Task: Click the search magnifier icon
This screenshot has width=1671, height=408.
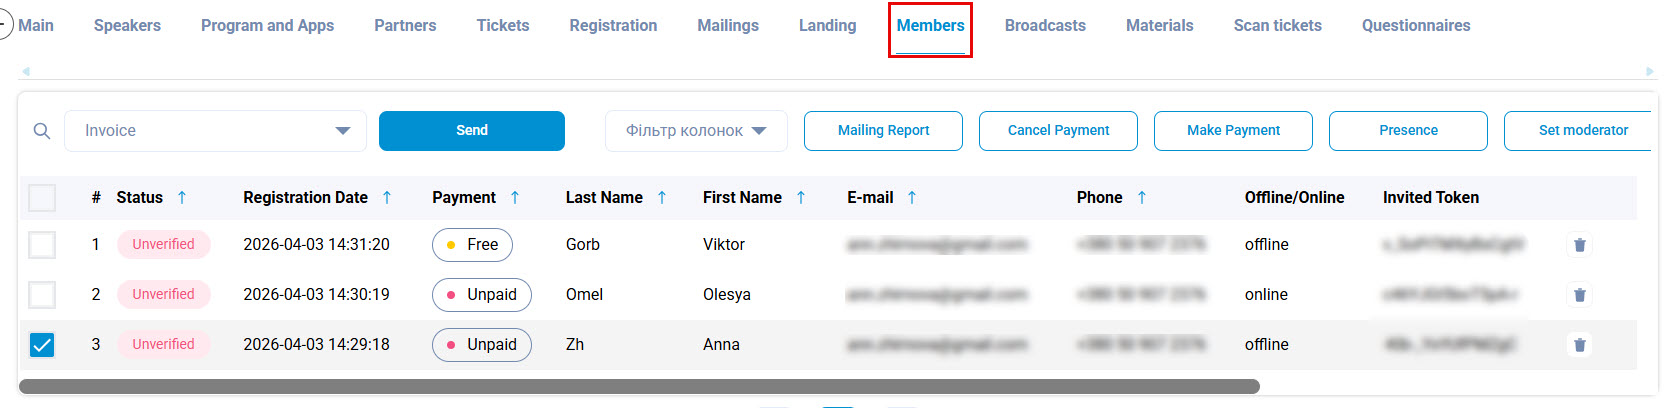Action: tap(42, 131)
